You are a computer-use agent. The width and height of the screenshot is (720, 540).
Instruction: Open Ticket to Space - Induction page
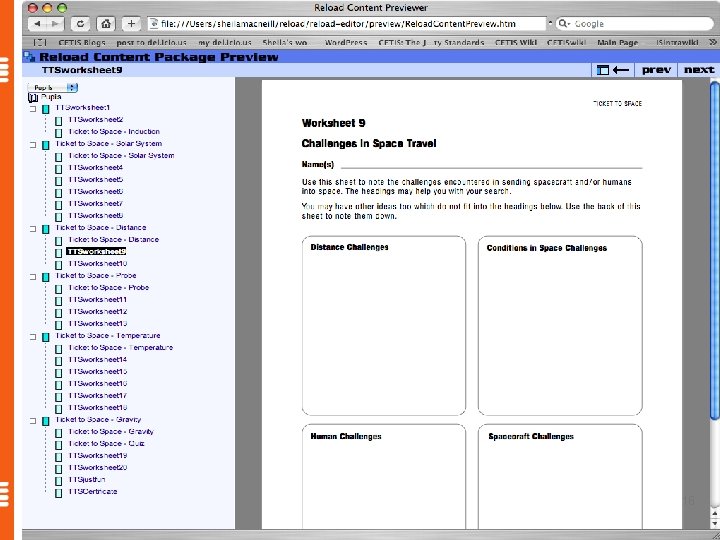click(x=114, y=131)
